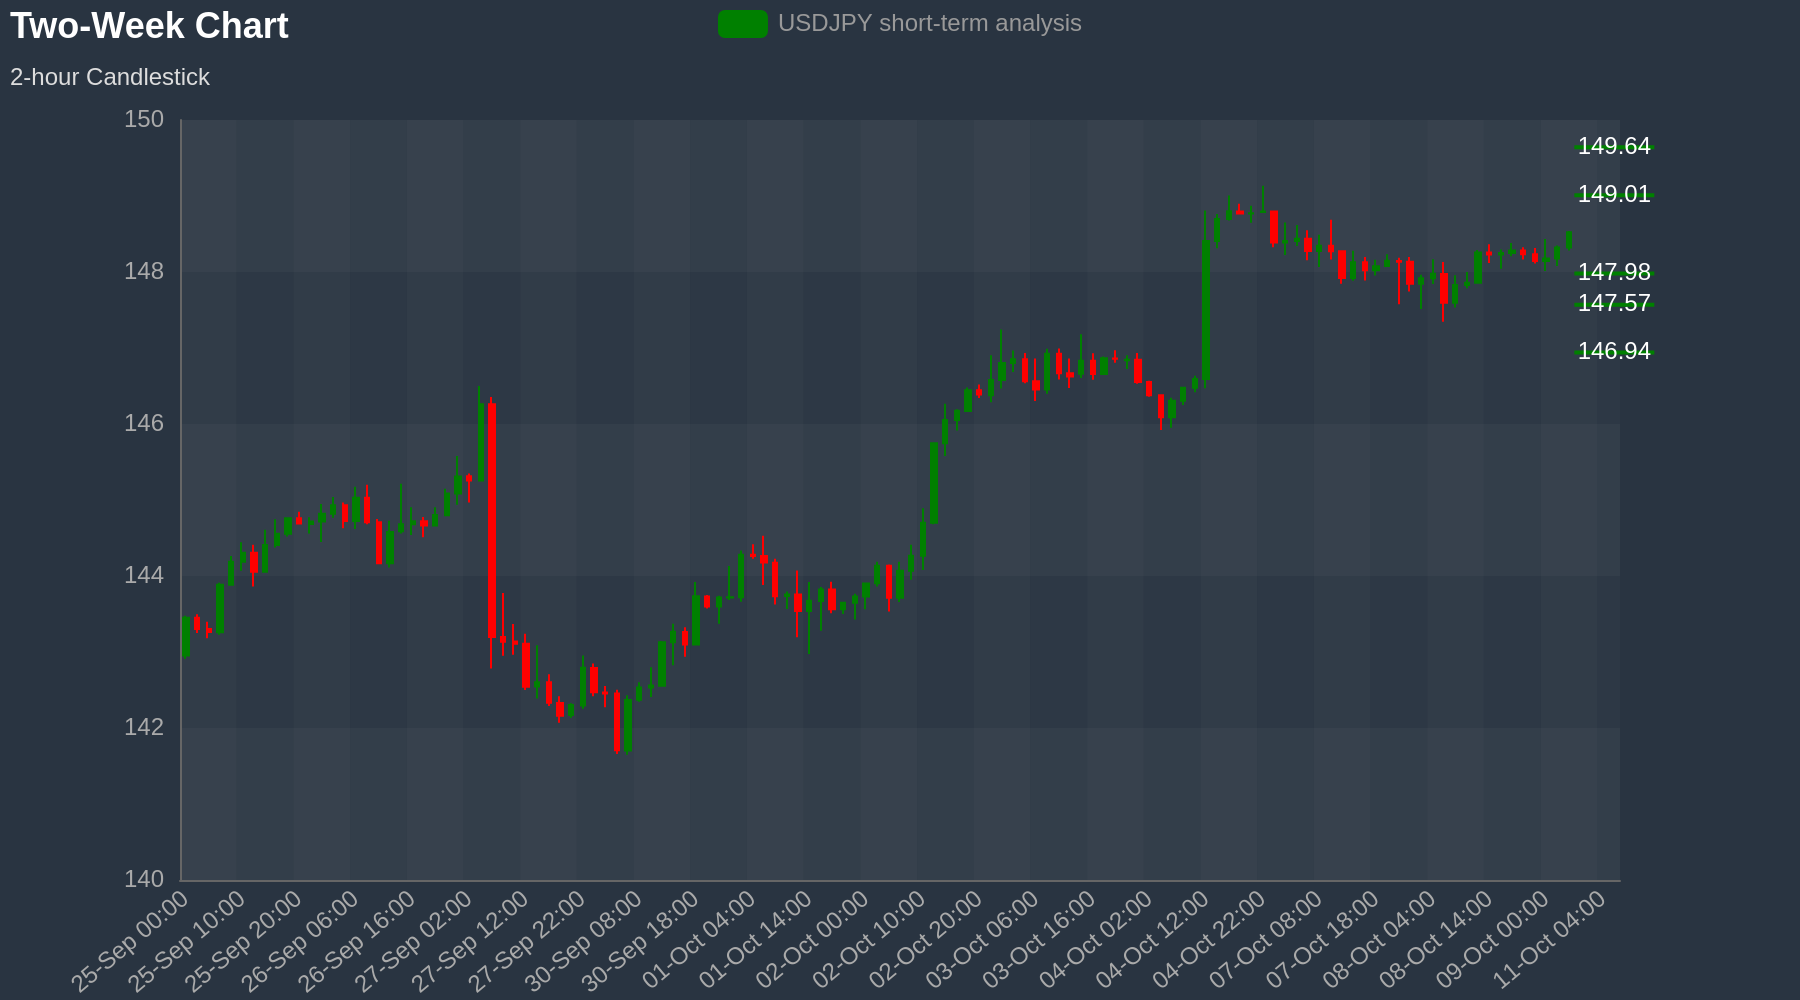Click the 25-Sep 00:00 x-axis label
The height and width of the screenshot is (1000, 1800).
(130, 941)
